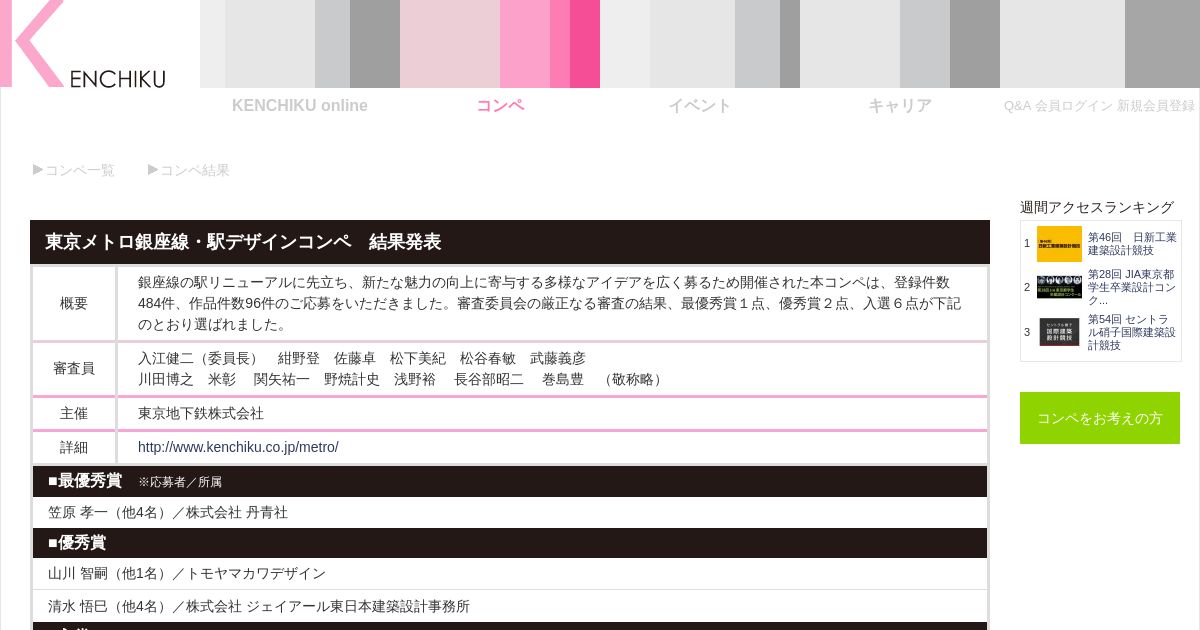Open thumbnail for rank 1 日新工業 competition
The width and height of the screenshot is (1200, 630).
coord(1059,244)
